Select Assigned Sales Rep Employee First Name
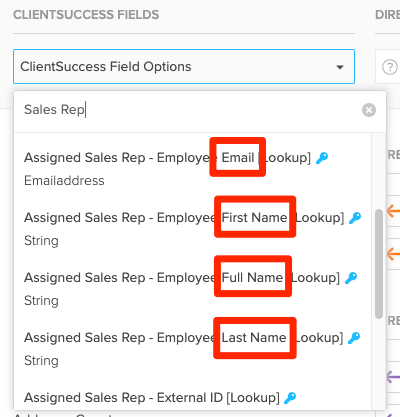Screen dimensions: 400x417 tap(193, 229)
